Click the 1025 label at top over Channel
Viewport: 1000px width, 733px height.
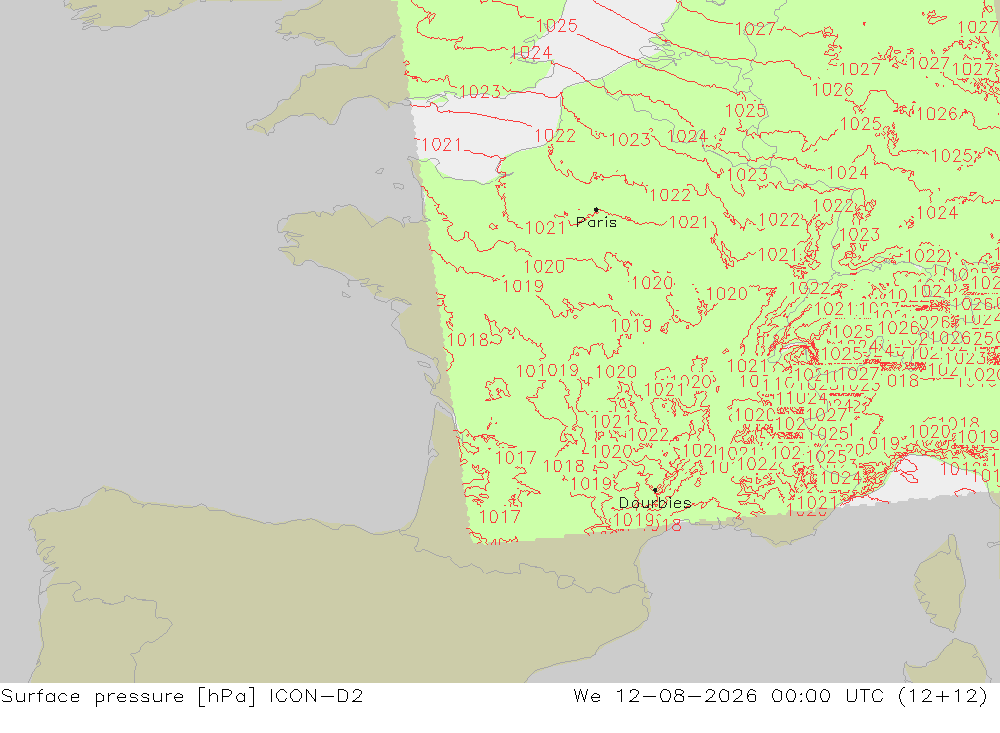click(x=557, y=26)
